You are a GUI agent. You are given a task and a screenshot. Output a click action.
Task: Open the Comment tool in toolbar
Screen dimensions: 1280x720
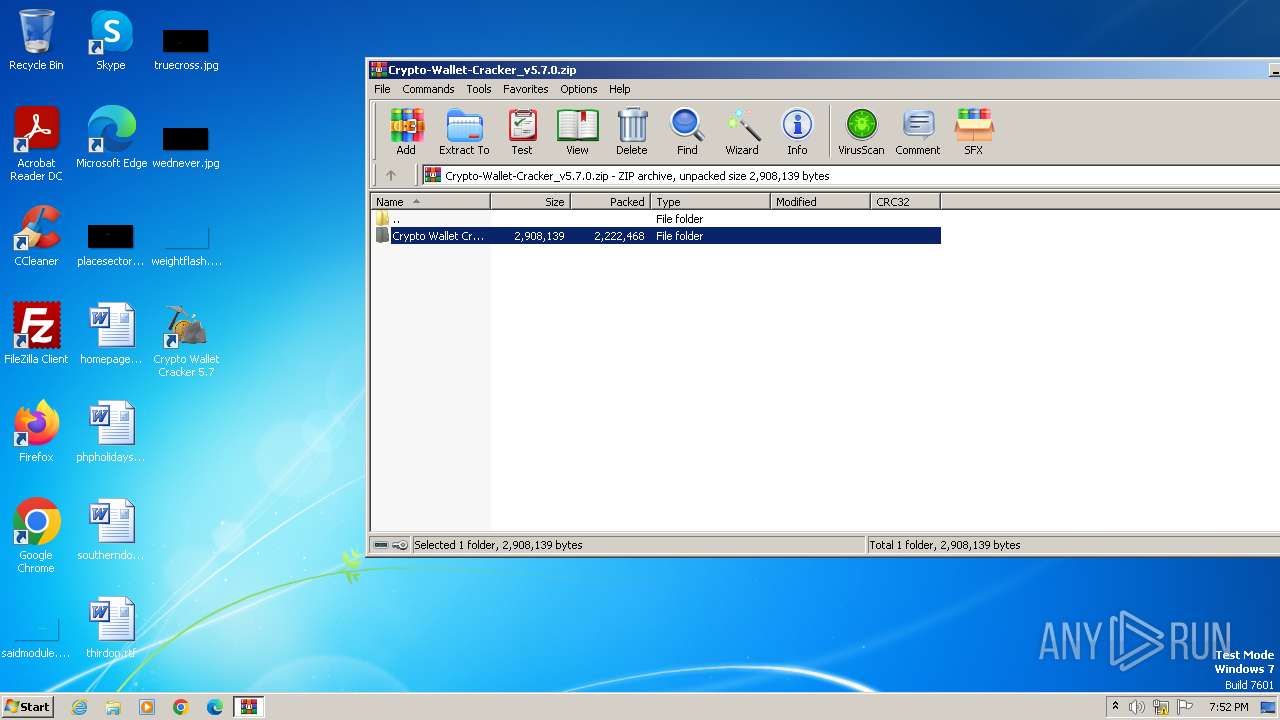coord(918,132)
